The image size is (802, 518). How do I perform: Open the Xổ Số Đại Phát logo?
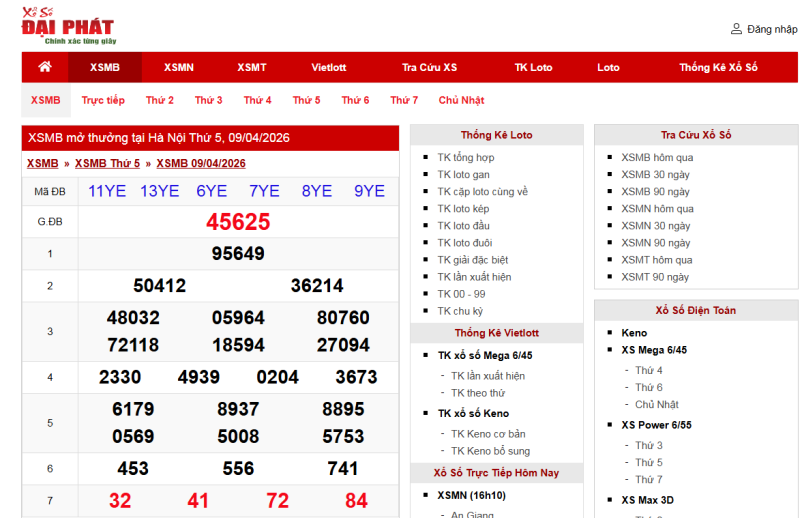pos(69,26)
